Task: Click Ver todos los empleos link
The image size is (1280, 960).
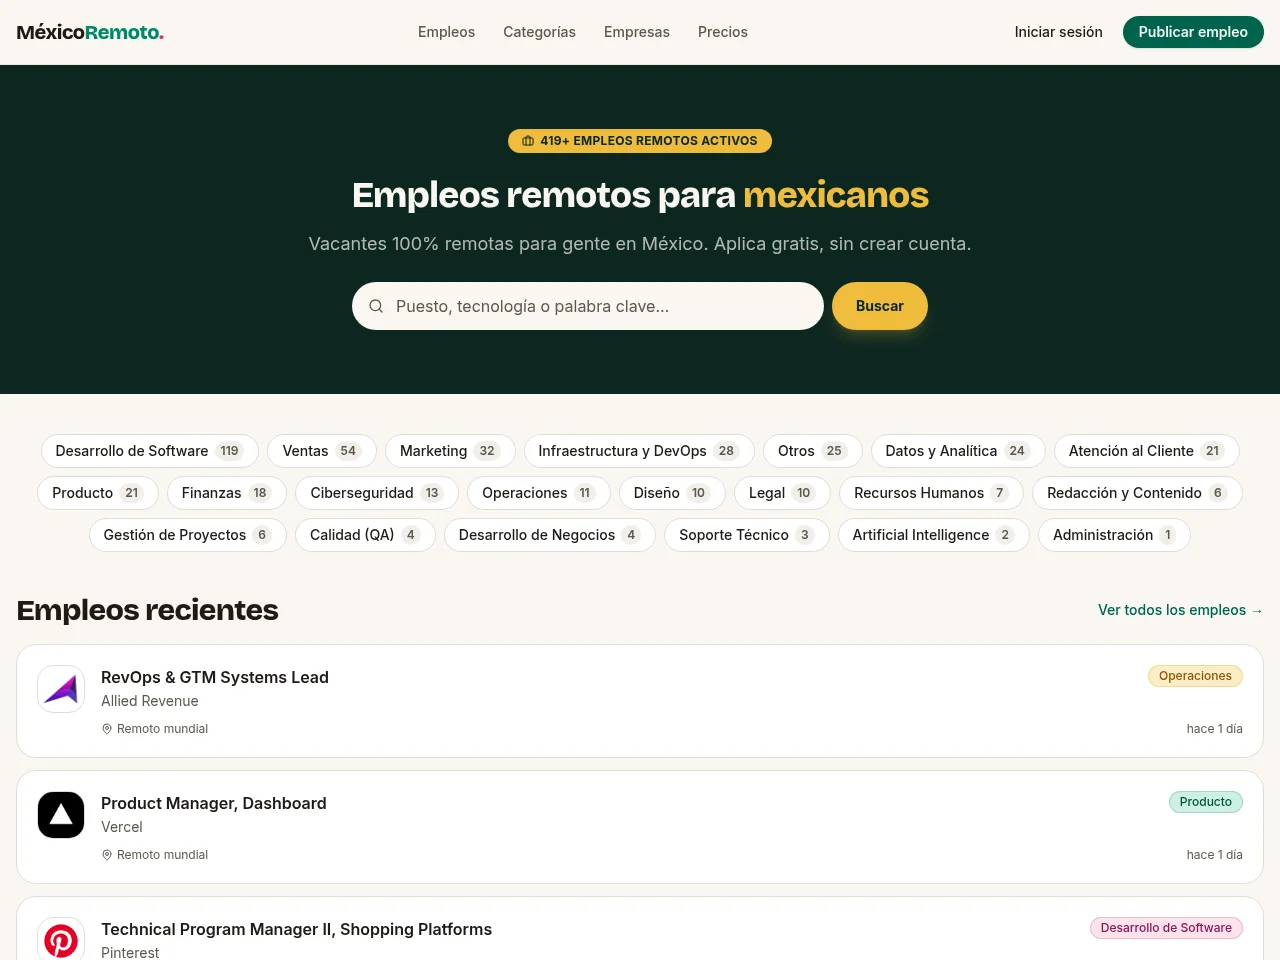Action: (1180, 610)
